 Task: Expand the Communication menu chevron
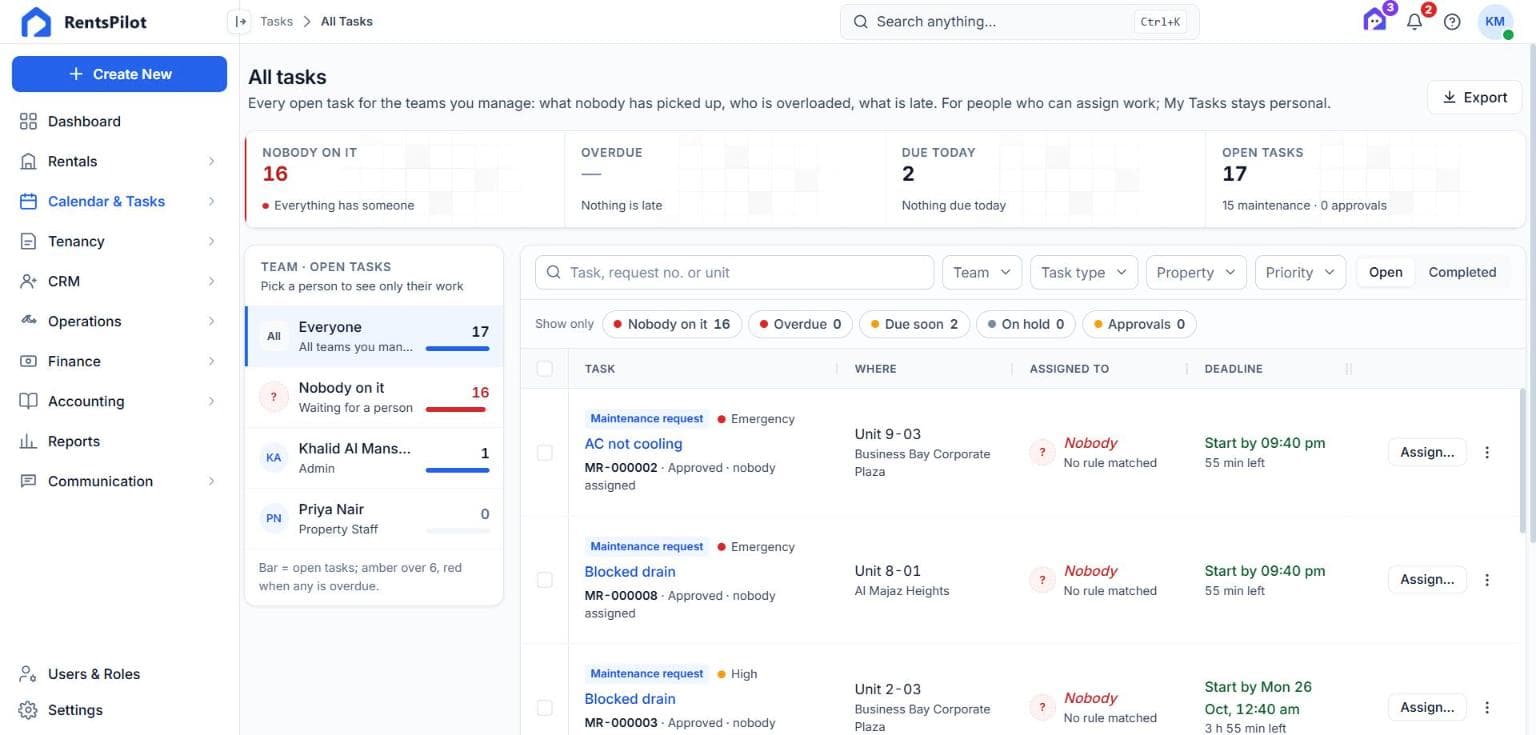point(211,481)
